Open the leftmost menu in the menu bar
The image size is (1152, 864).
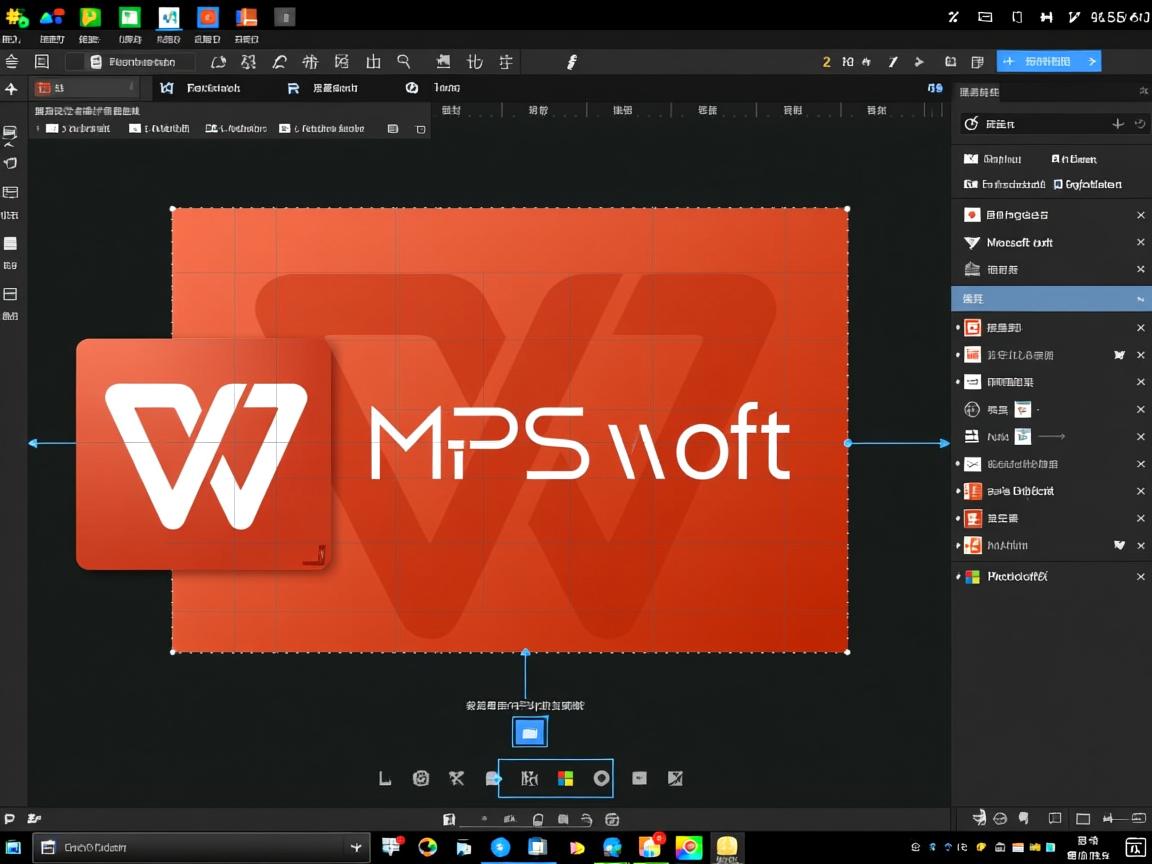coord(12,38)
